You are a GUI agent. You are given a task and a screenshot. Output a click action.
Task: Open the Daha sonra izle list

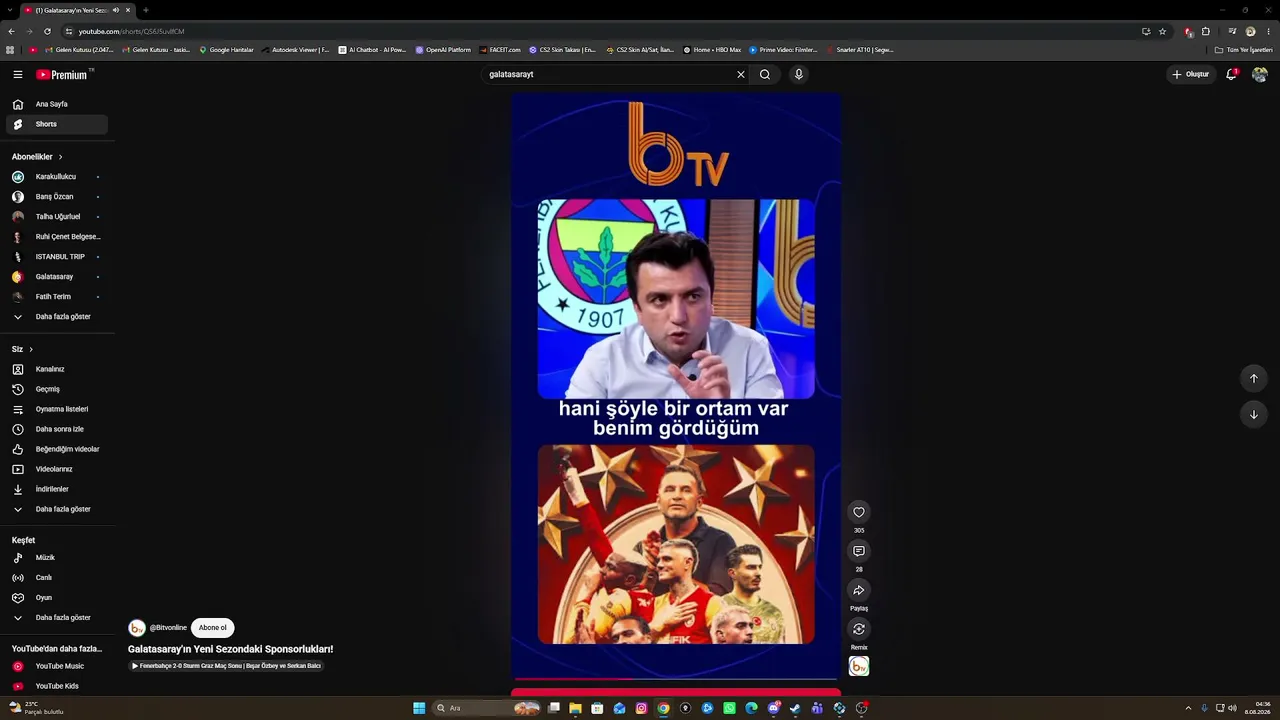[x=57, y=429]
